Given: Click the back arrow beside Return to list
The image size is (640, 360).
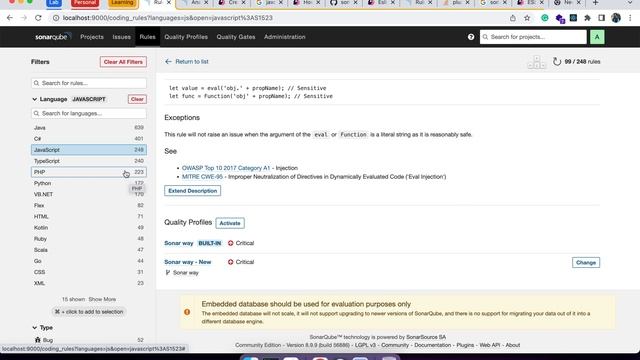Looking at the screenshot, I should point(168,62).
